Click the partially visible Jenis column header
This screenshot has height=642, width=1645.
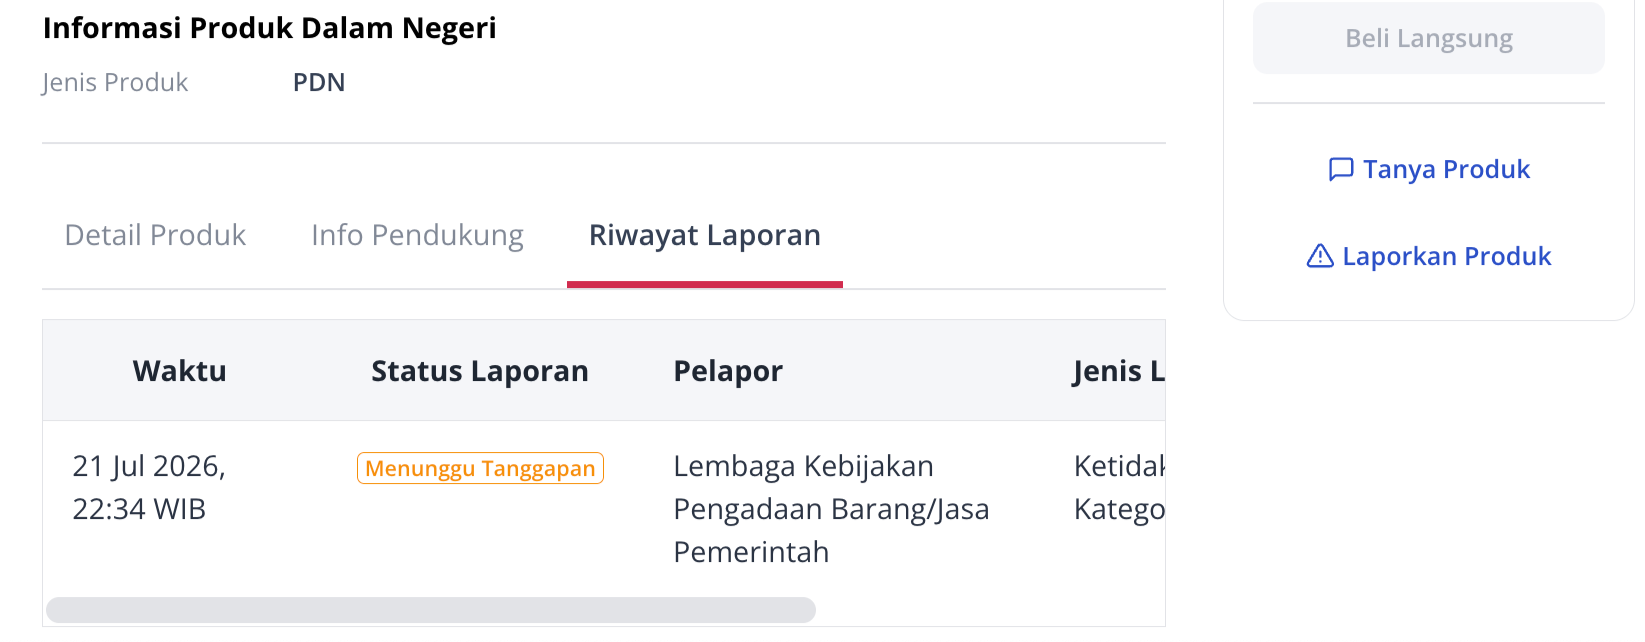coord(1119,371)
